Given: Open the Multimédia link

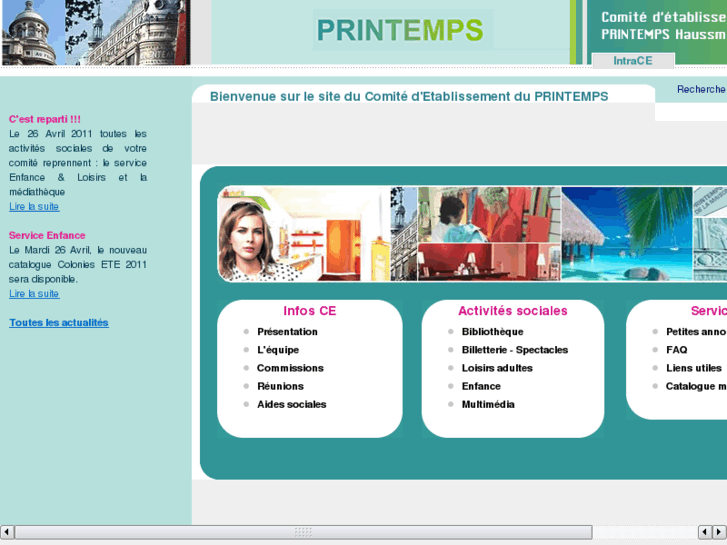Looking at the screenshot, I should tap(488, 404).
